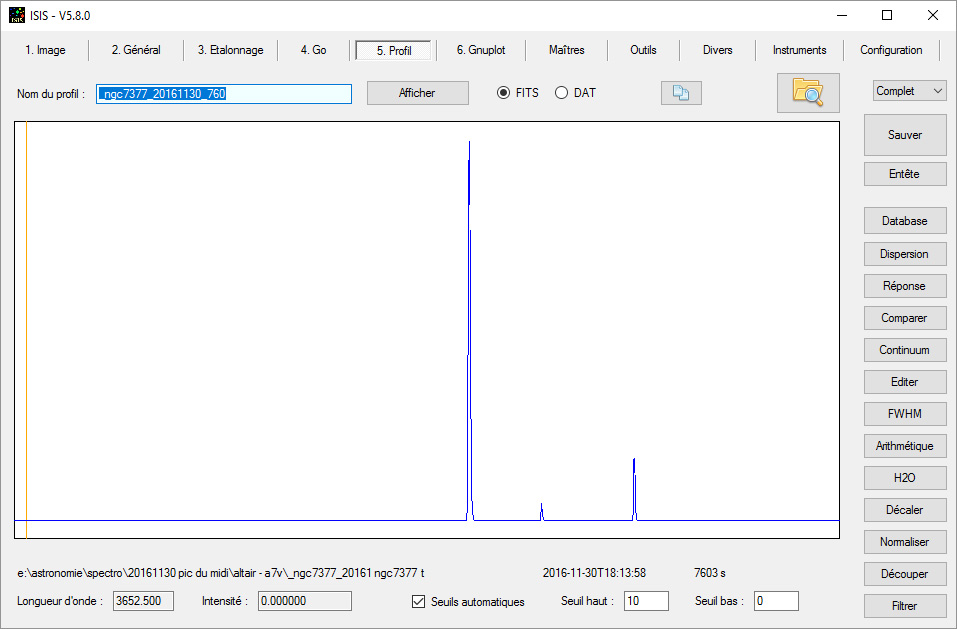
Task: Click the Dispersion button
Action: [905, 254]
